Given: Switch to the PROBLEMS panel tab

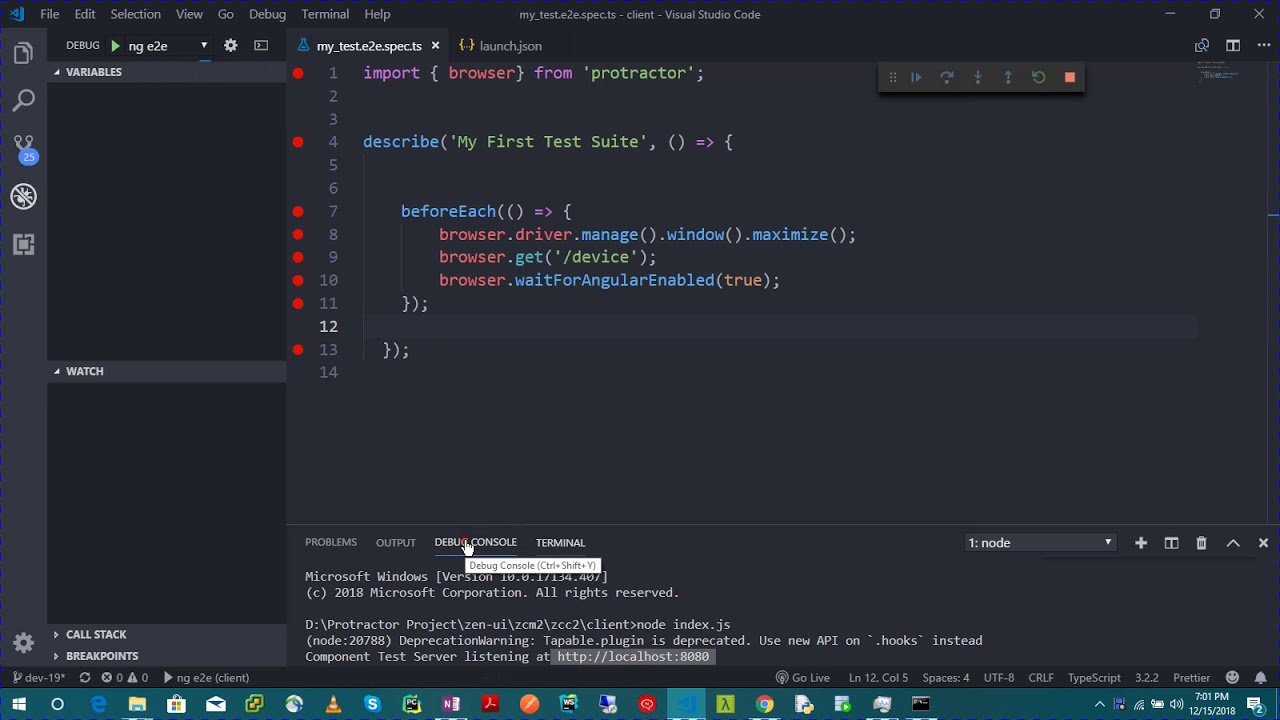Looking at the screenshot, I should click(x=331, y=542).
